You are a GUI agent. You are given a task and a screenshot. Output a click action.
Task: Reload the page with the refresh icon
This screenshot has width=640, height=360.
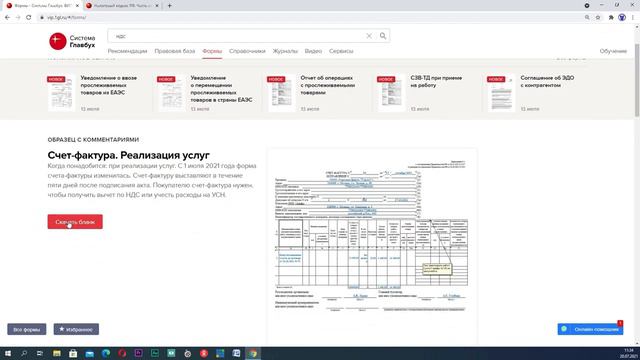29,18
